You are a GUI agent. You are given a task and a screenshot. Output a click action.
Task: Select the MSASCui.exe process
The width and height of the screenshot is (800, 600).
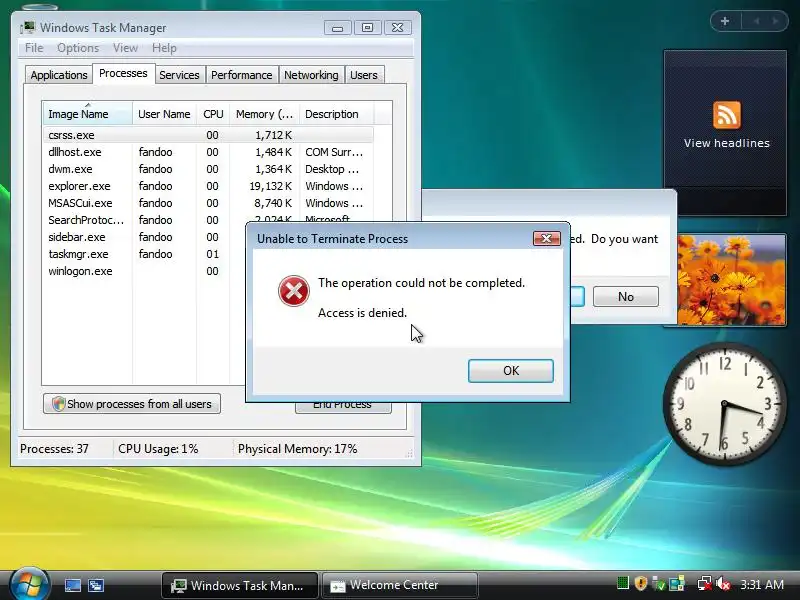(208, 203)
